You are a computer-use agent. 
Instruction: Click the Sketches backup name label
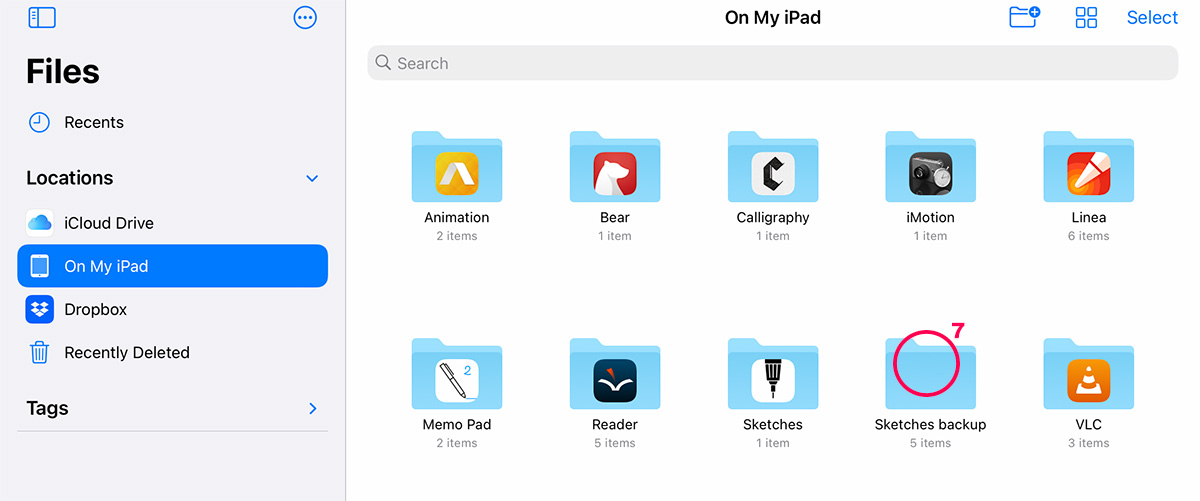(x=931, y=424)
